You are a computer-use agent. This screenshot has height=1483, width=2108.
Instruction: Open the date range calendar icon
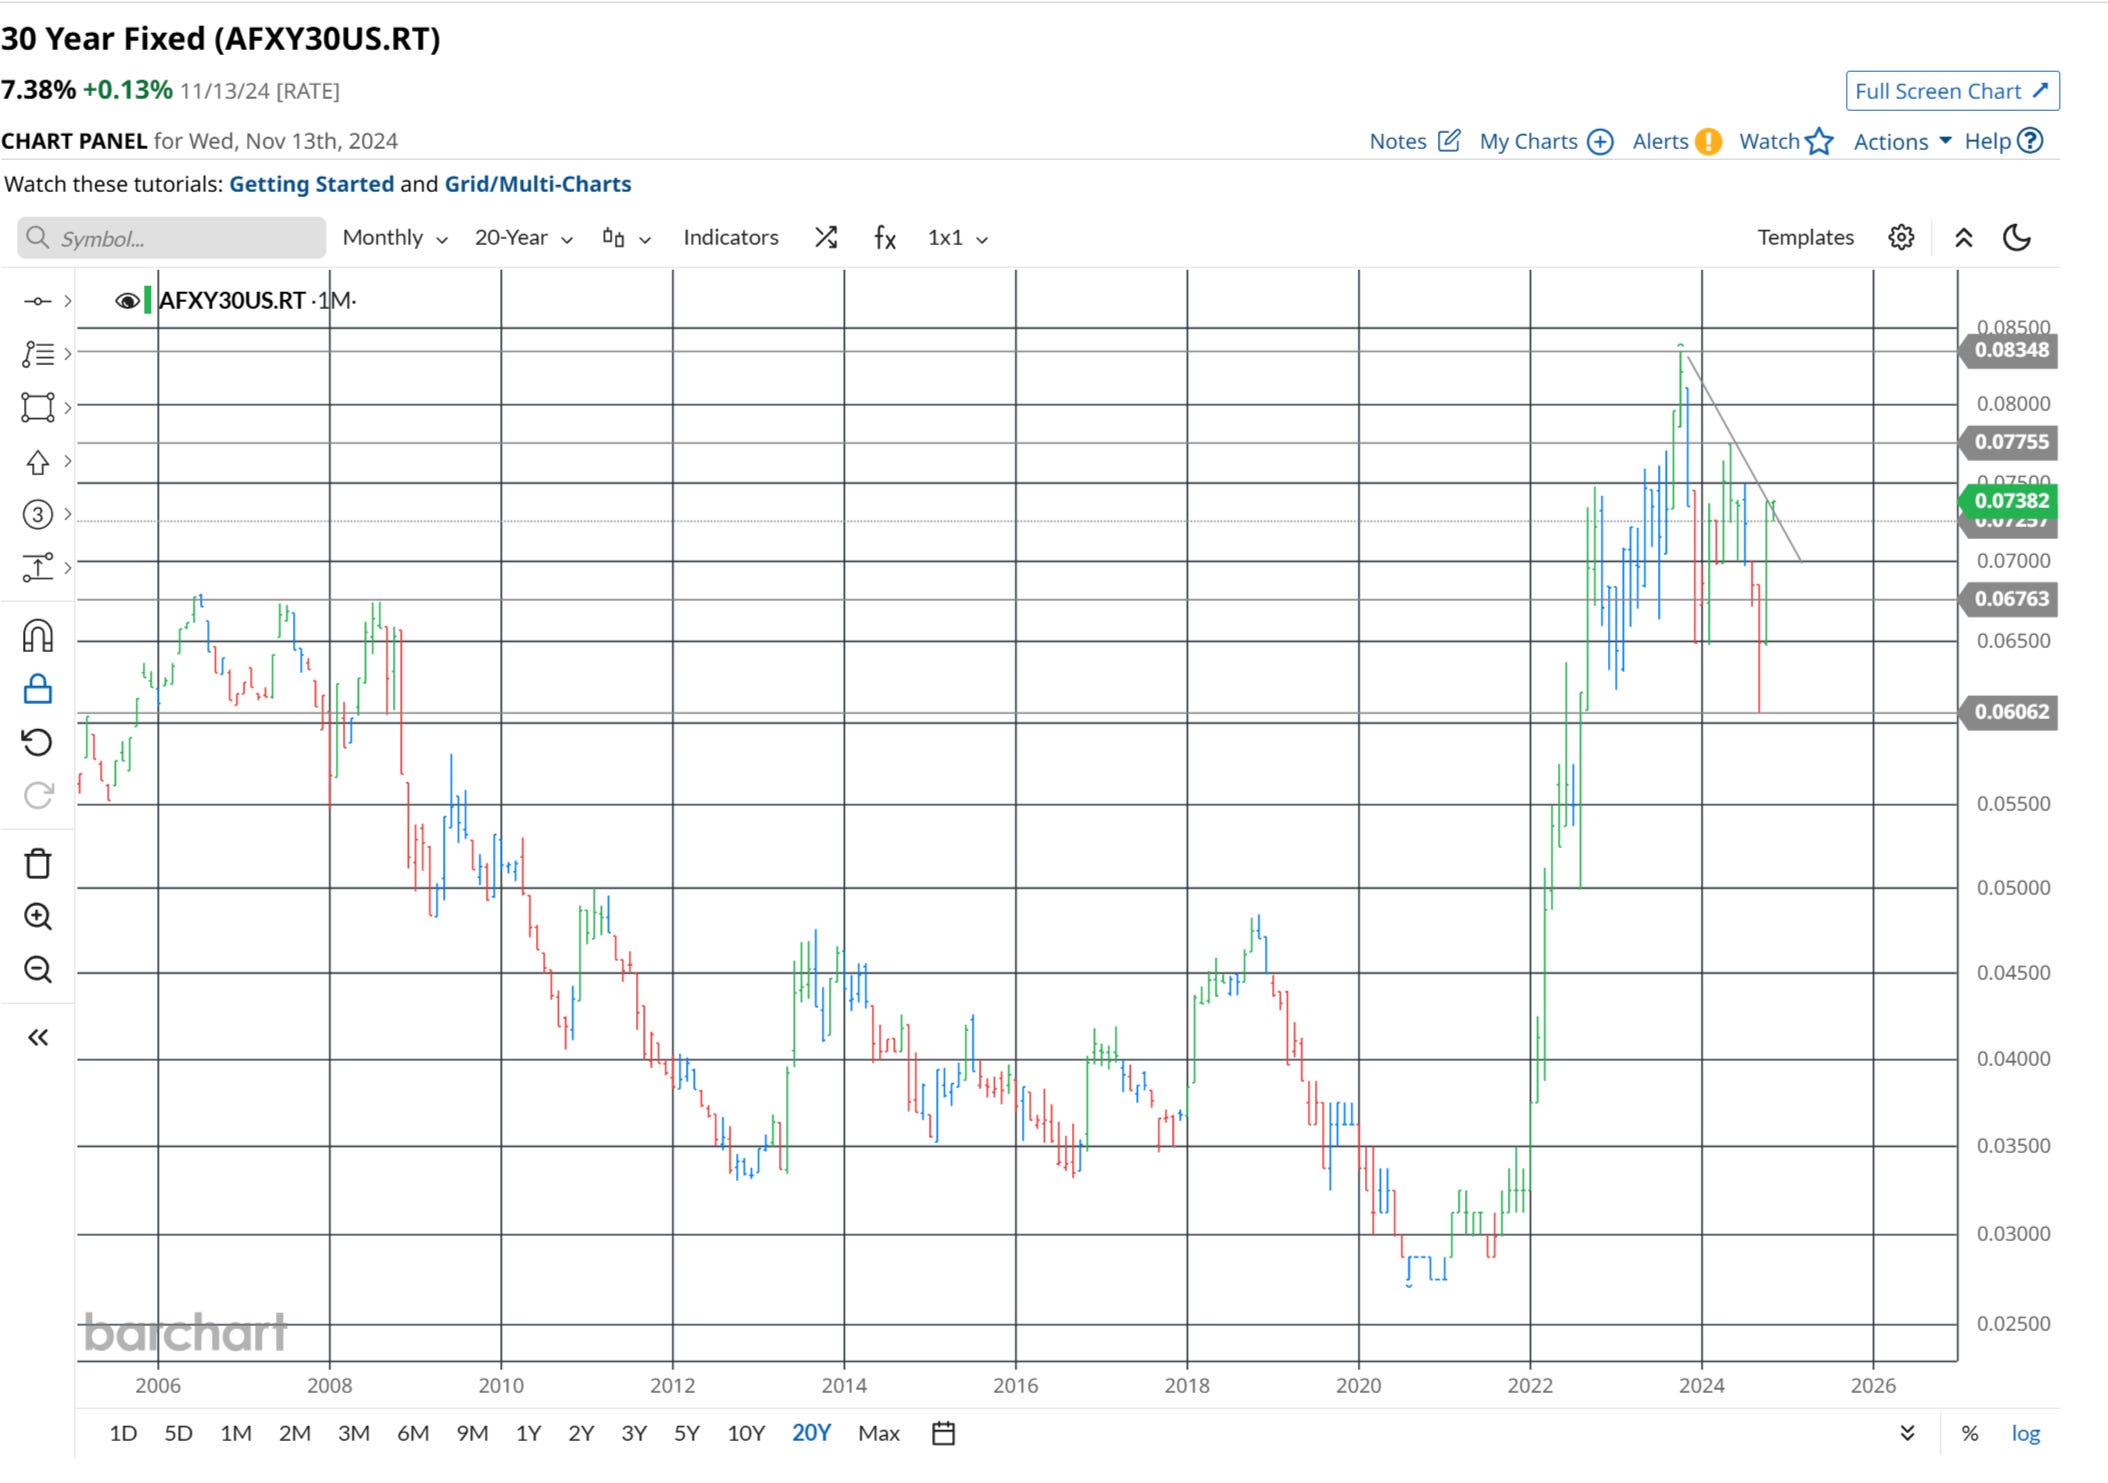pos(943,1433)
